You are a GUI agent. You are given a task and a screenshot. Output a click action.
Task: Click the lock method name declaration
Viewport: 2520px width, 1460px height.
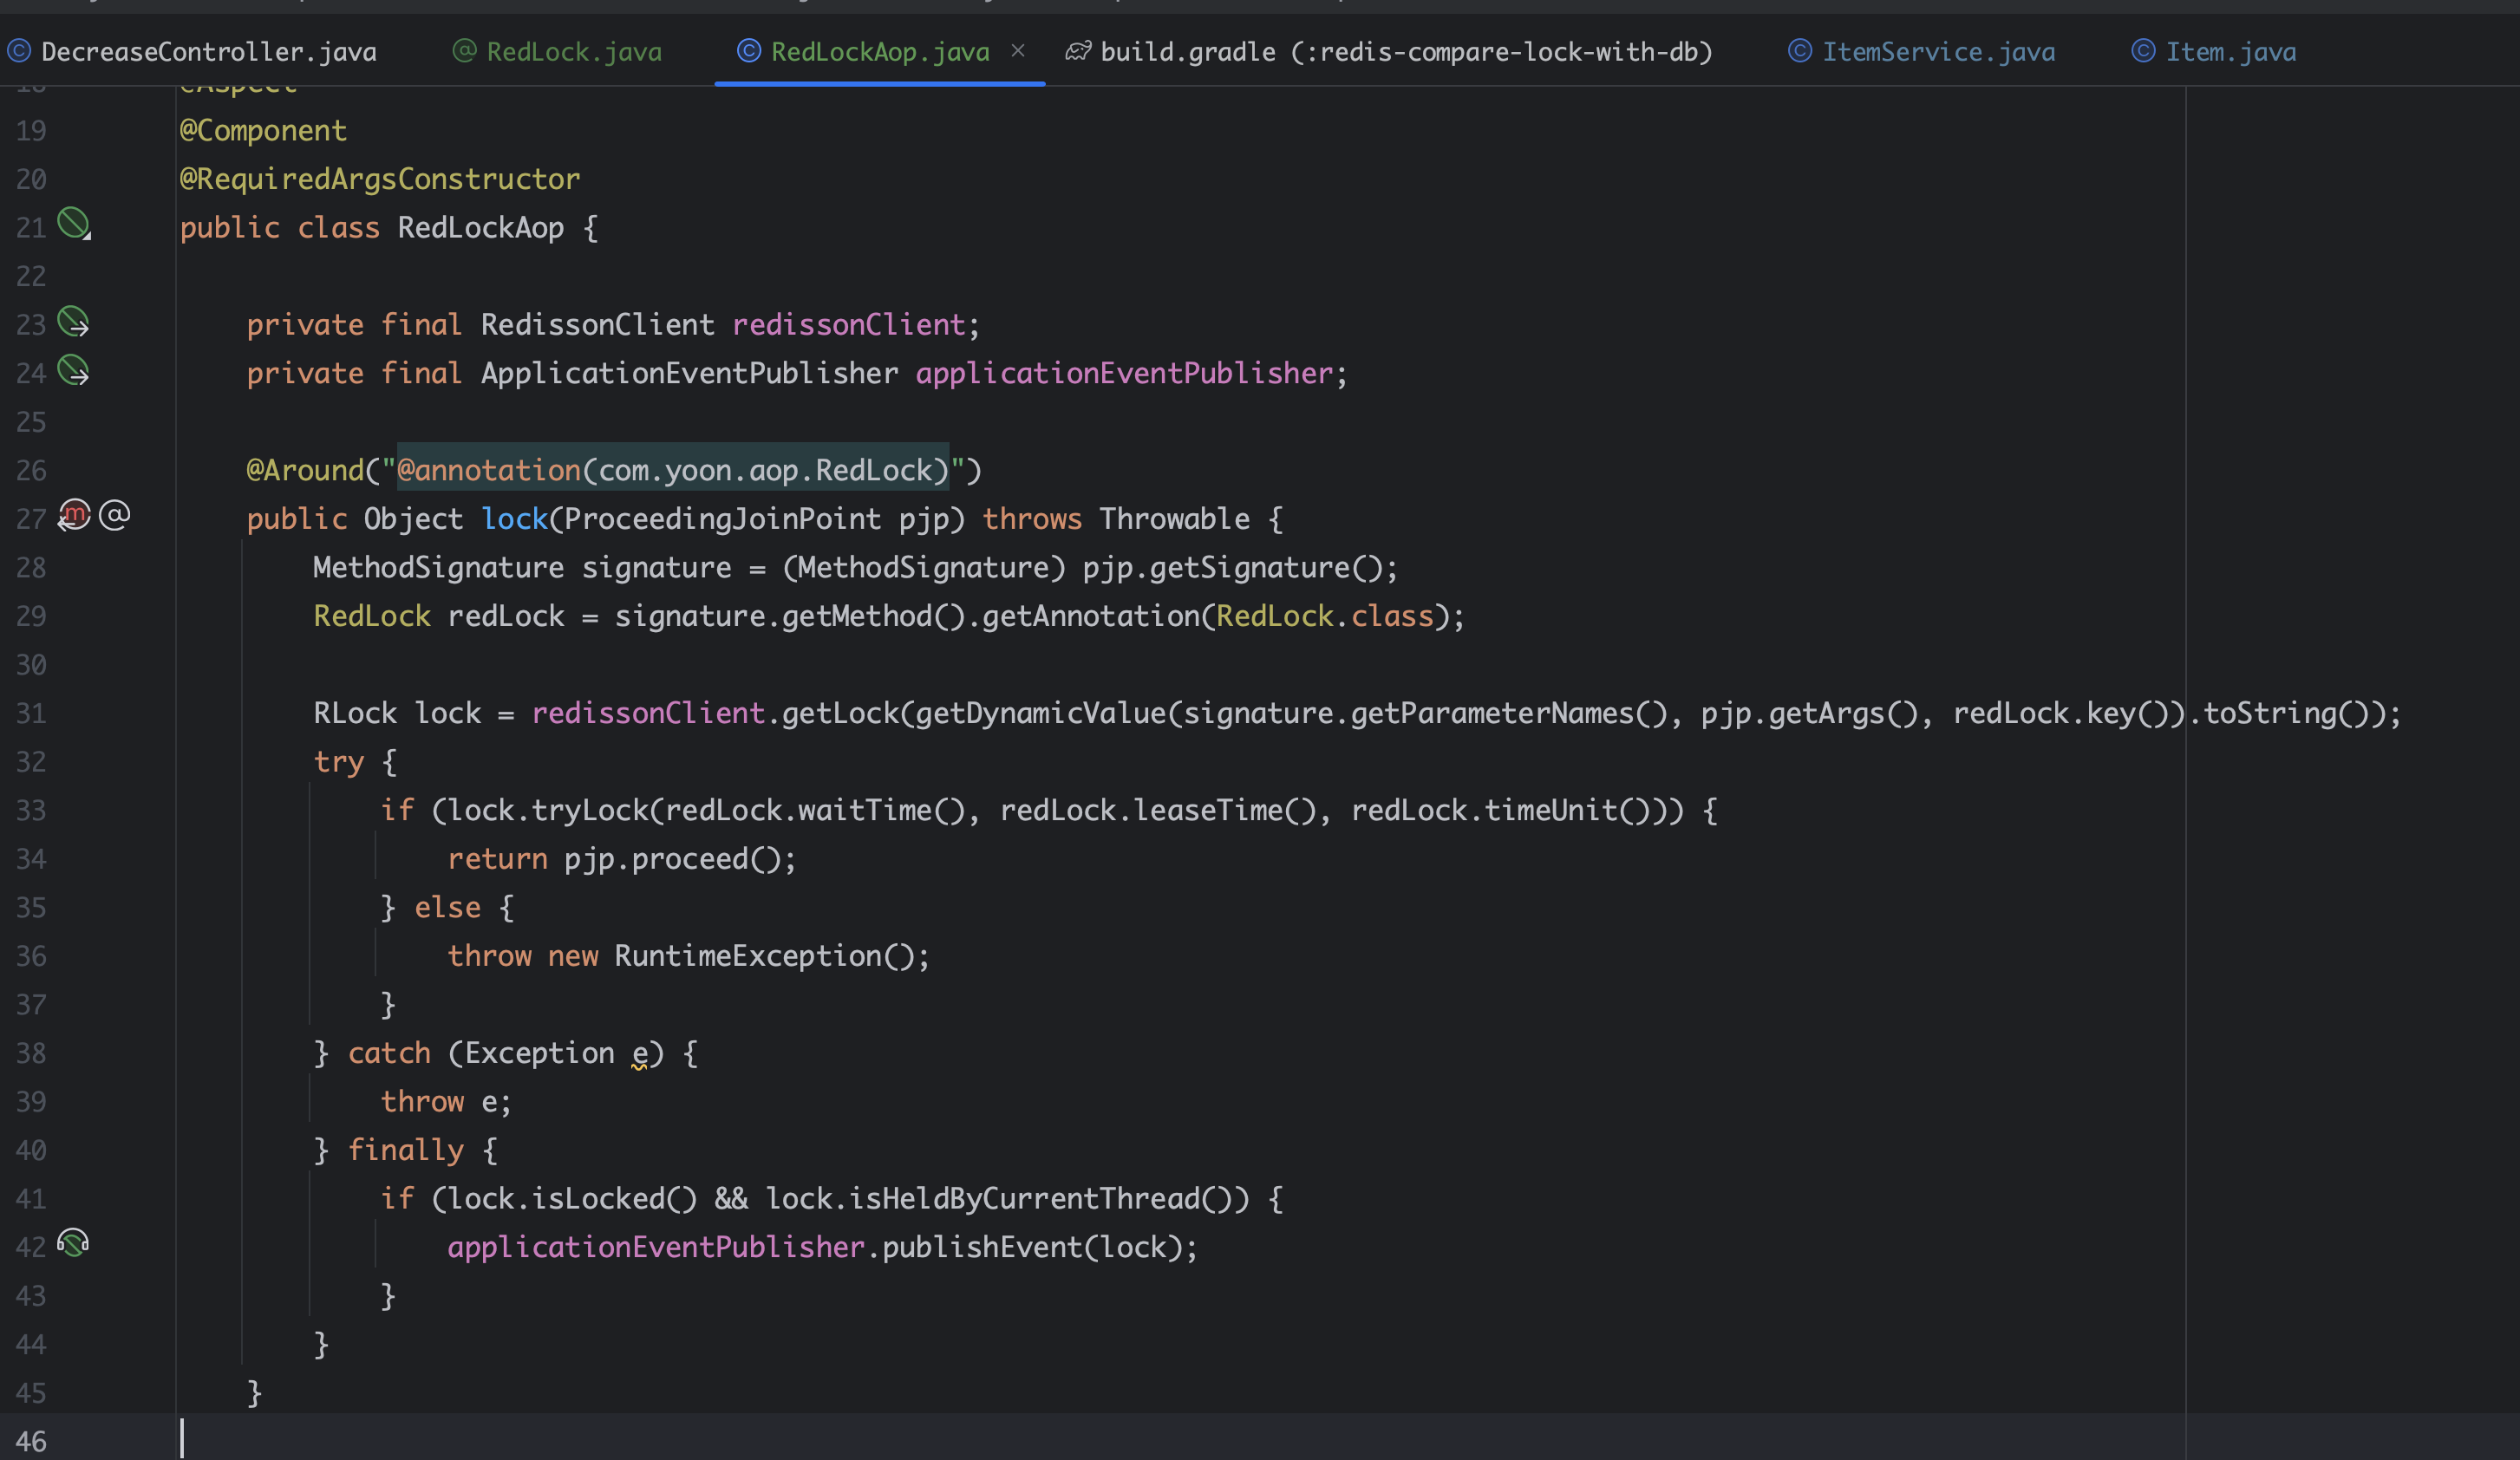coord(514,519)
